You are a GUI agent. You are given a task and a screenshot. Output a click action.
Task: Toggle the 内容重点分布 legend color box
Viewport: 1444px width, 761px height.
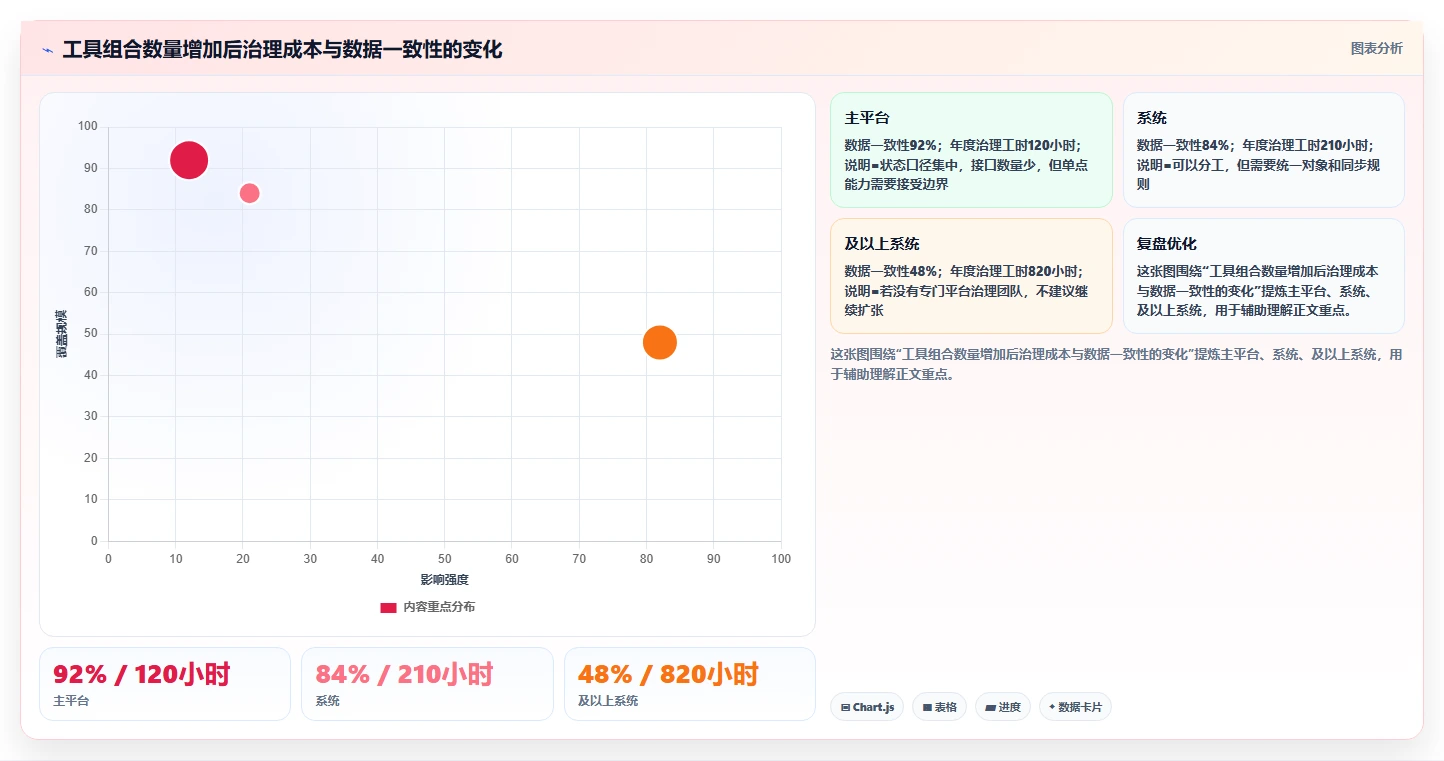(x=388, y=607)
